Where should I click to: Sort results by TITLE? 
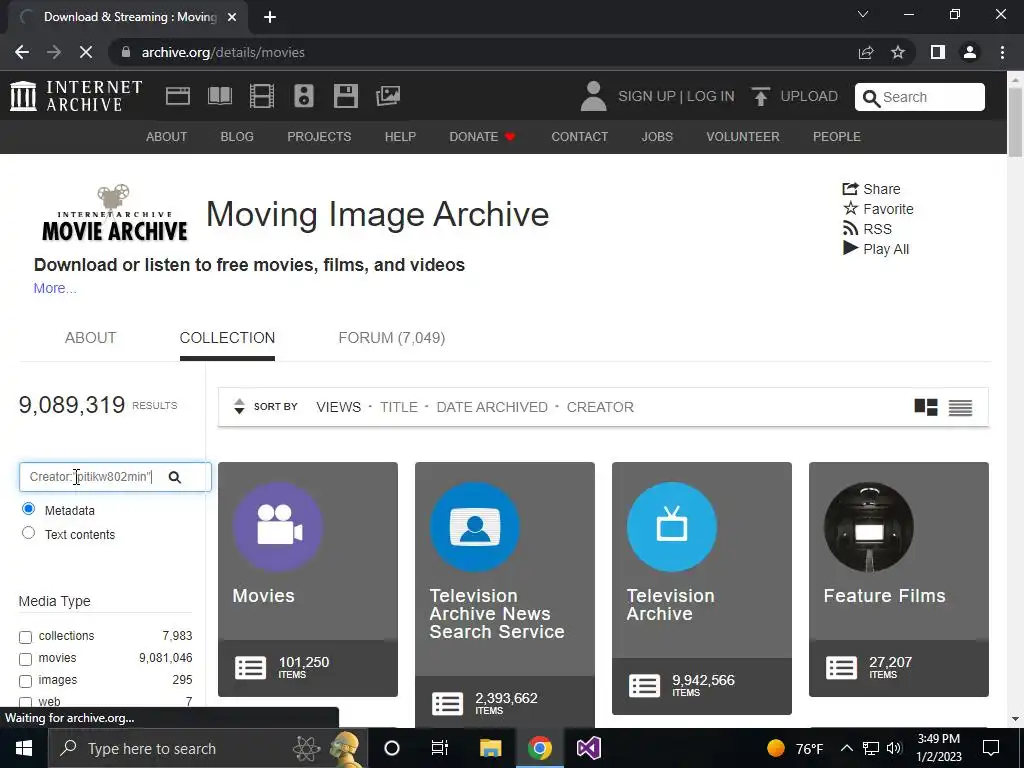[398, 407]
